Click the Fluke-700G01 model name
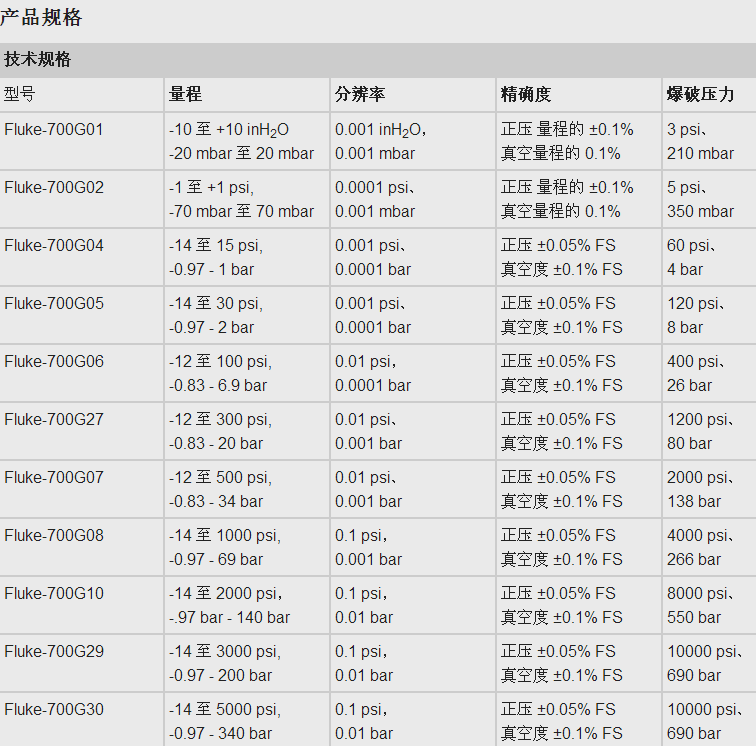This screenshot has height=746, width=756. pos(54,129)
